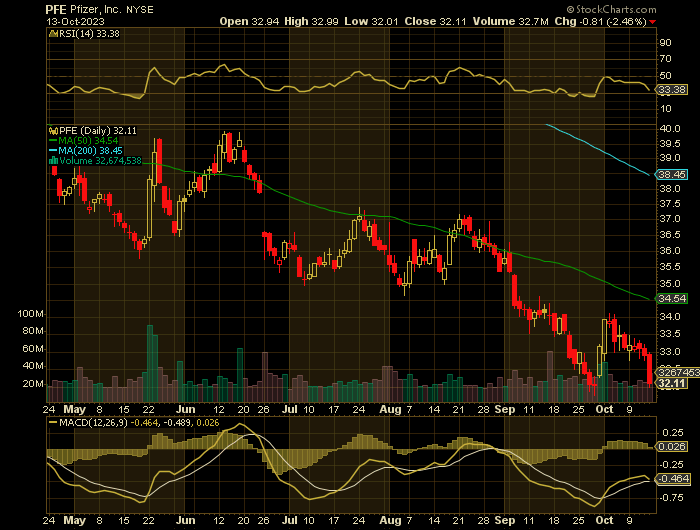Click the 38.45 MA(200) axis tag
Image resolution: width=700 pixels, height=530 pixels.
coord(671,175)
